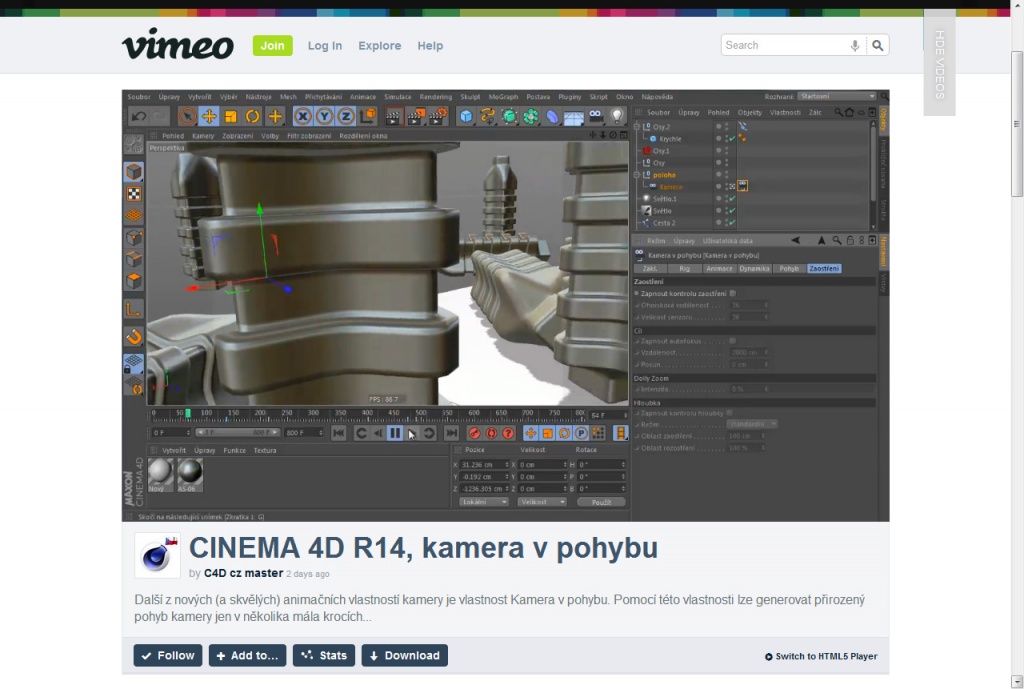Click the green Join button
1024x689 pixels.
pyautogui.click(x=272, y=46)
